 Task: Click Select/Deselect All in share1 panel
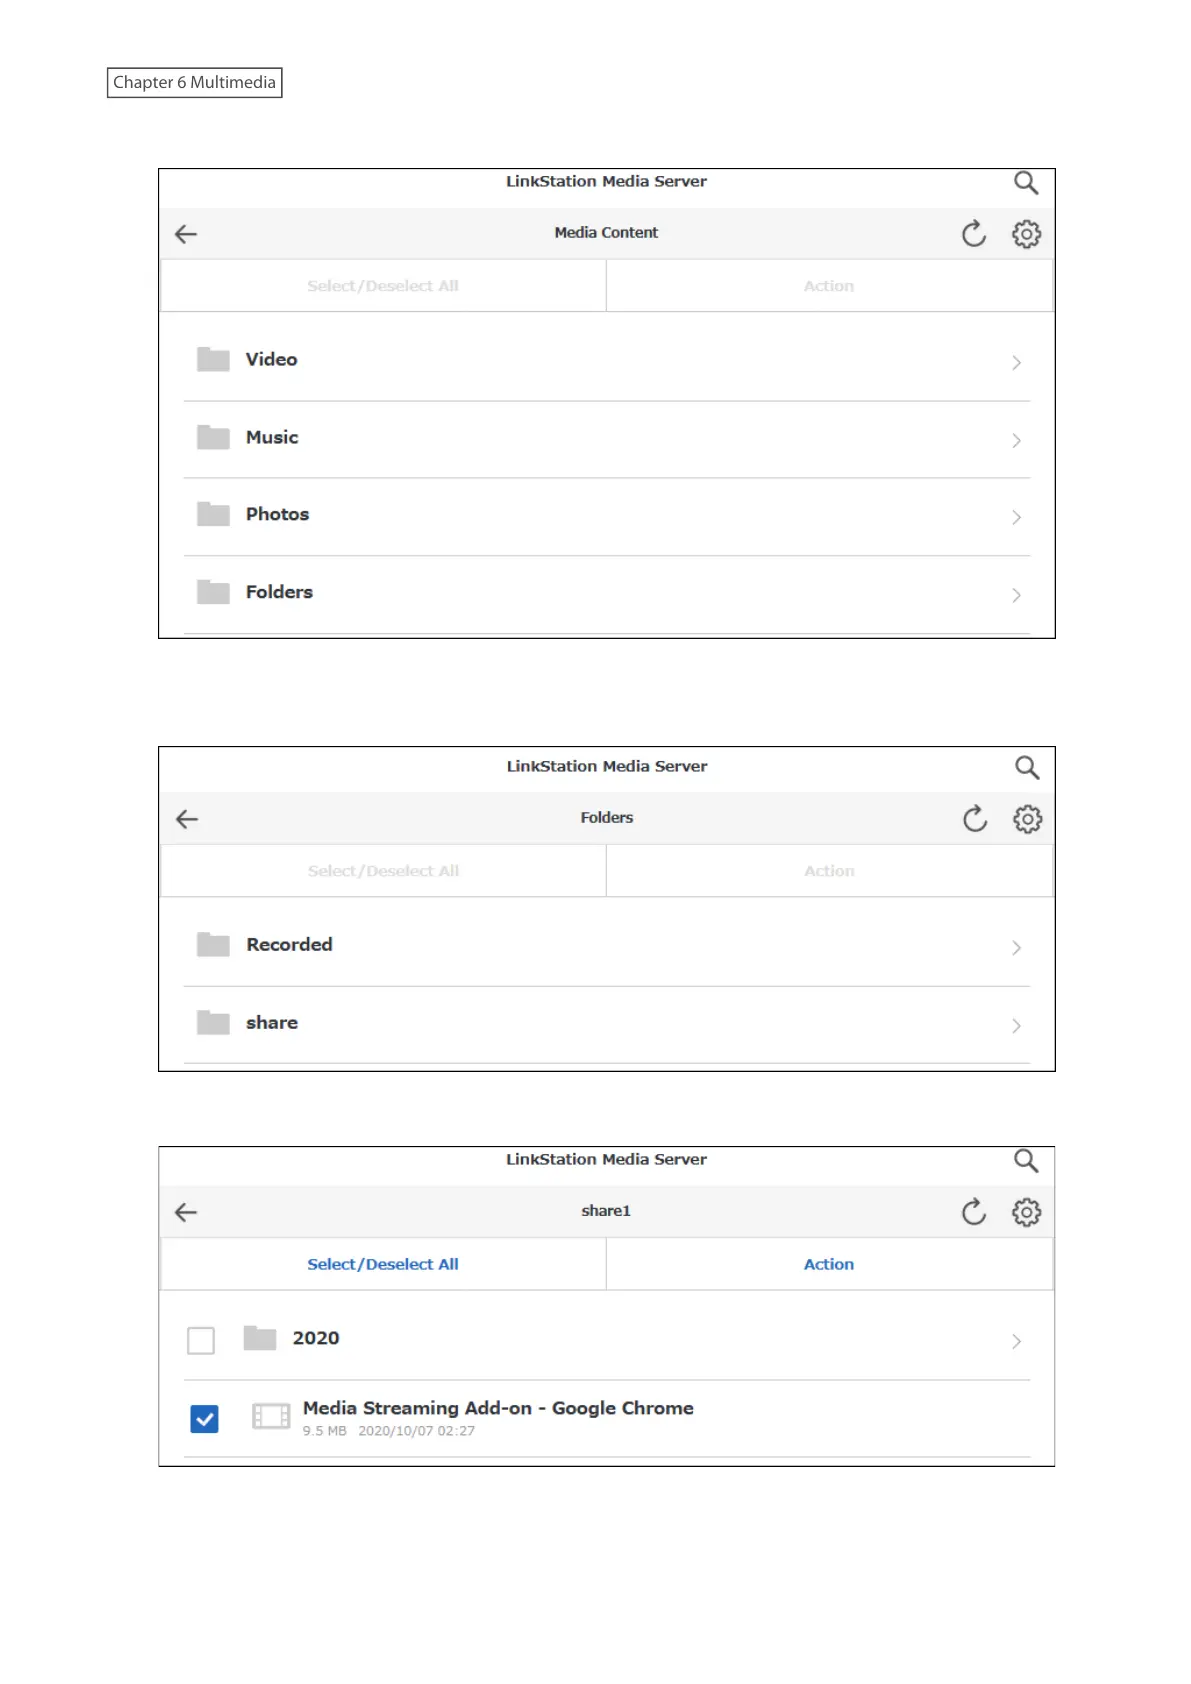(383, 1264)
